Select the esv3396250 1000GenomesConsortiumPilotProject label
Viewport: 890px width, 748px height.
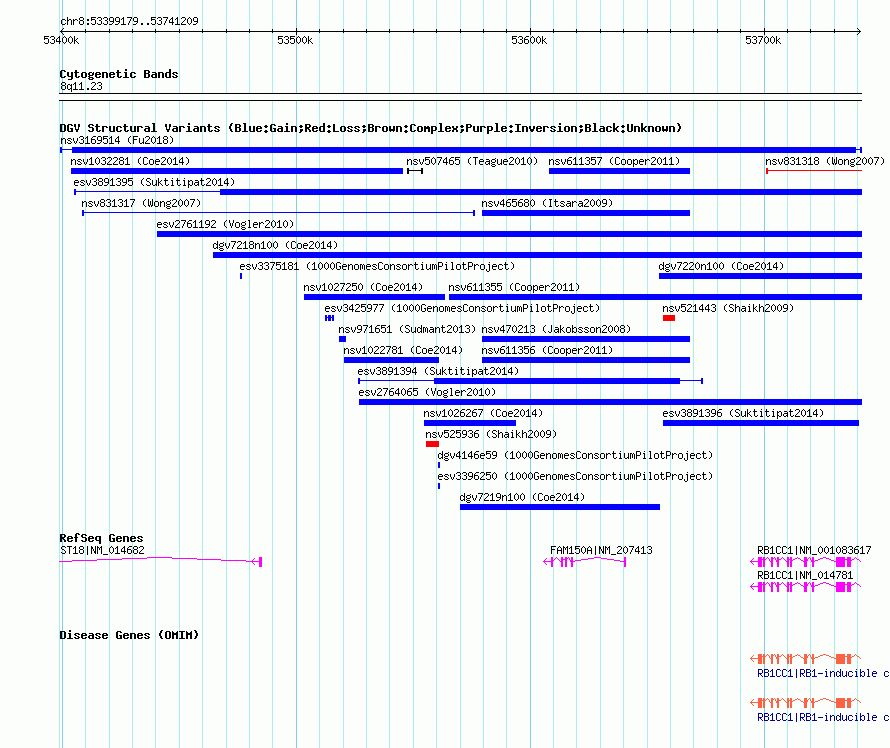click(575, 476)
